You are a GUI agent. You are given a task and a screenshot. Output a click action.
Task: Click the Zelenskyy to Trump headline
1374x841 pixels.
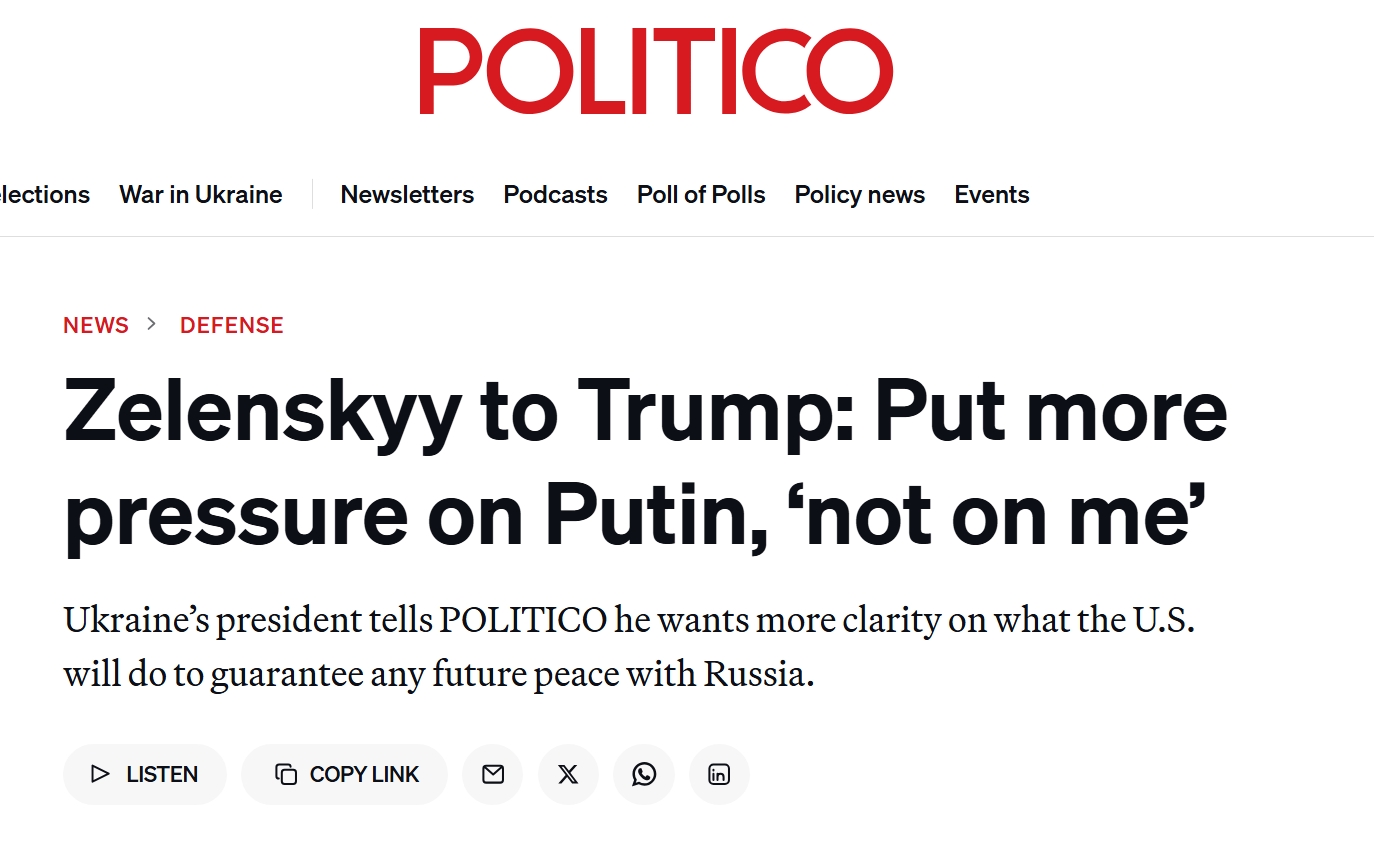coord(645,463)
